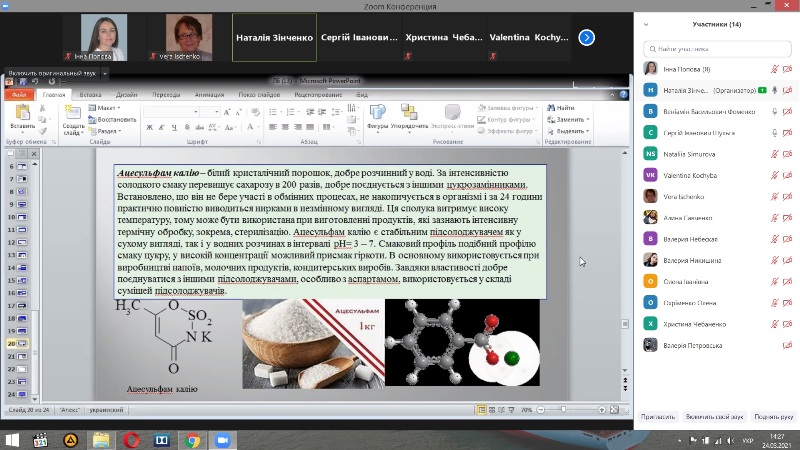Switch to the Вставка ribbon tab
The image size is (800, 450).
pyautogui.click(x=90, y=94)
